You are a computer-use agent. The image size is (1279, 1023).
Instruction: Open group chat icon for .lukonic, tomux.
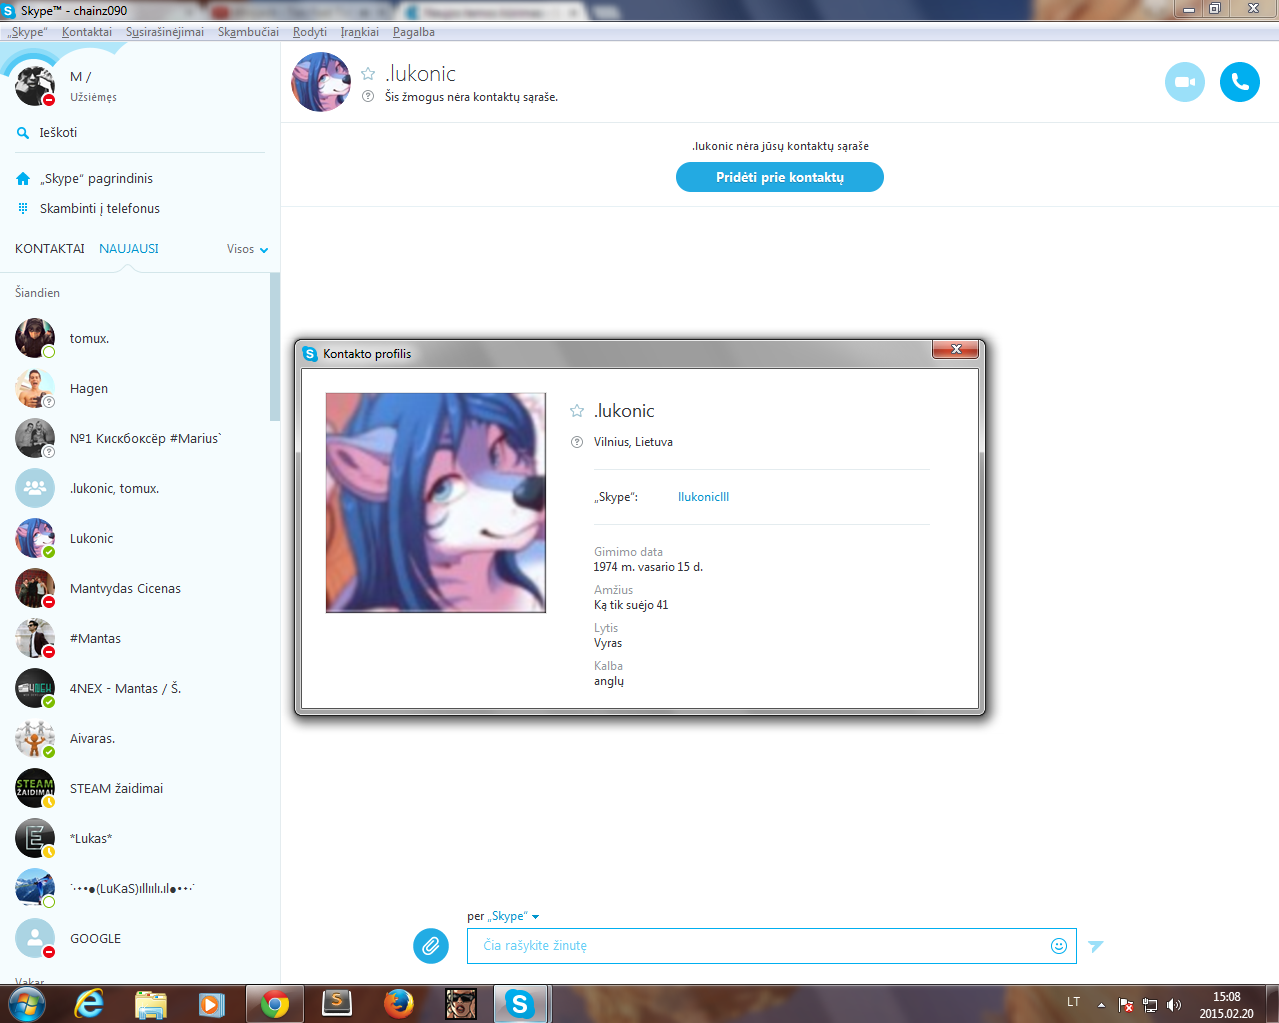pos(35,488)
